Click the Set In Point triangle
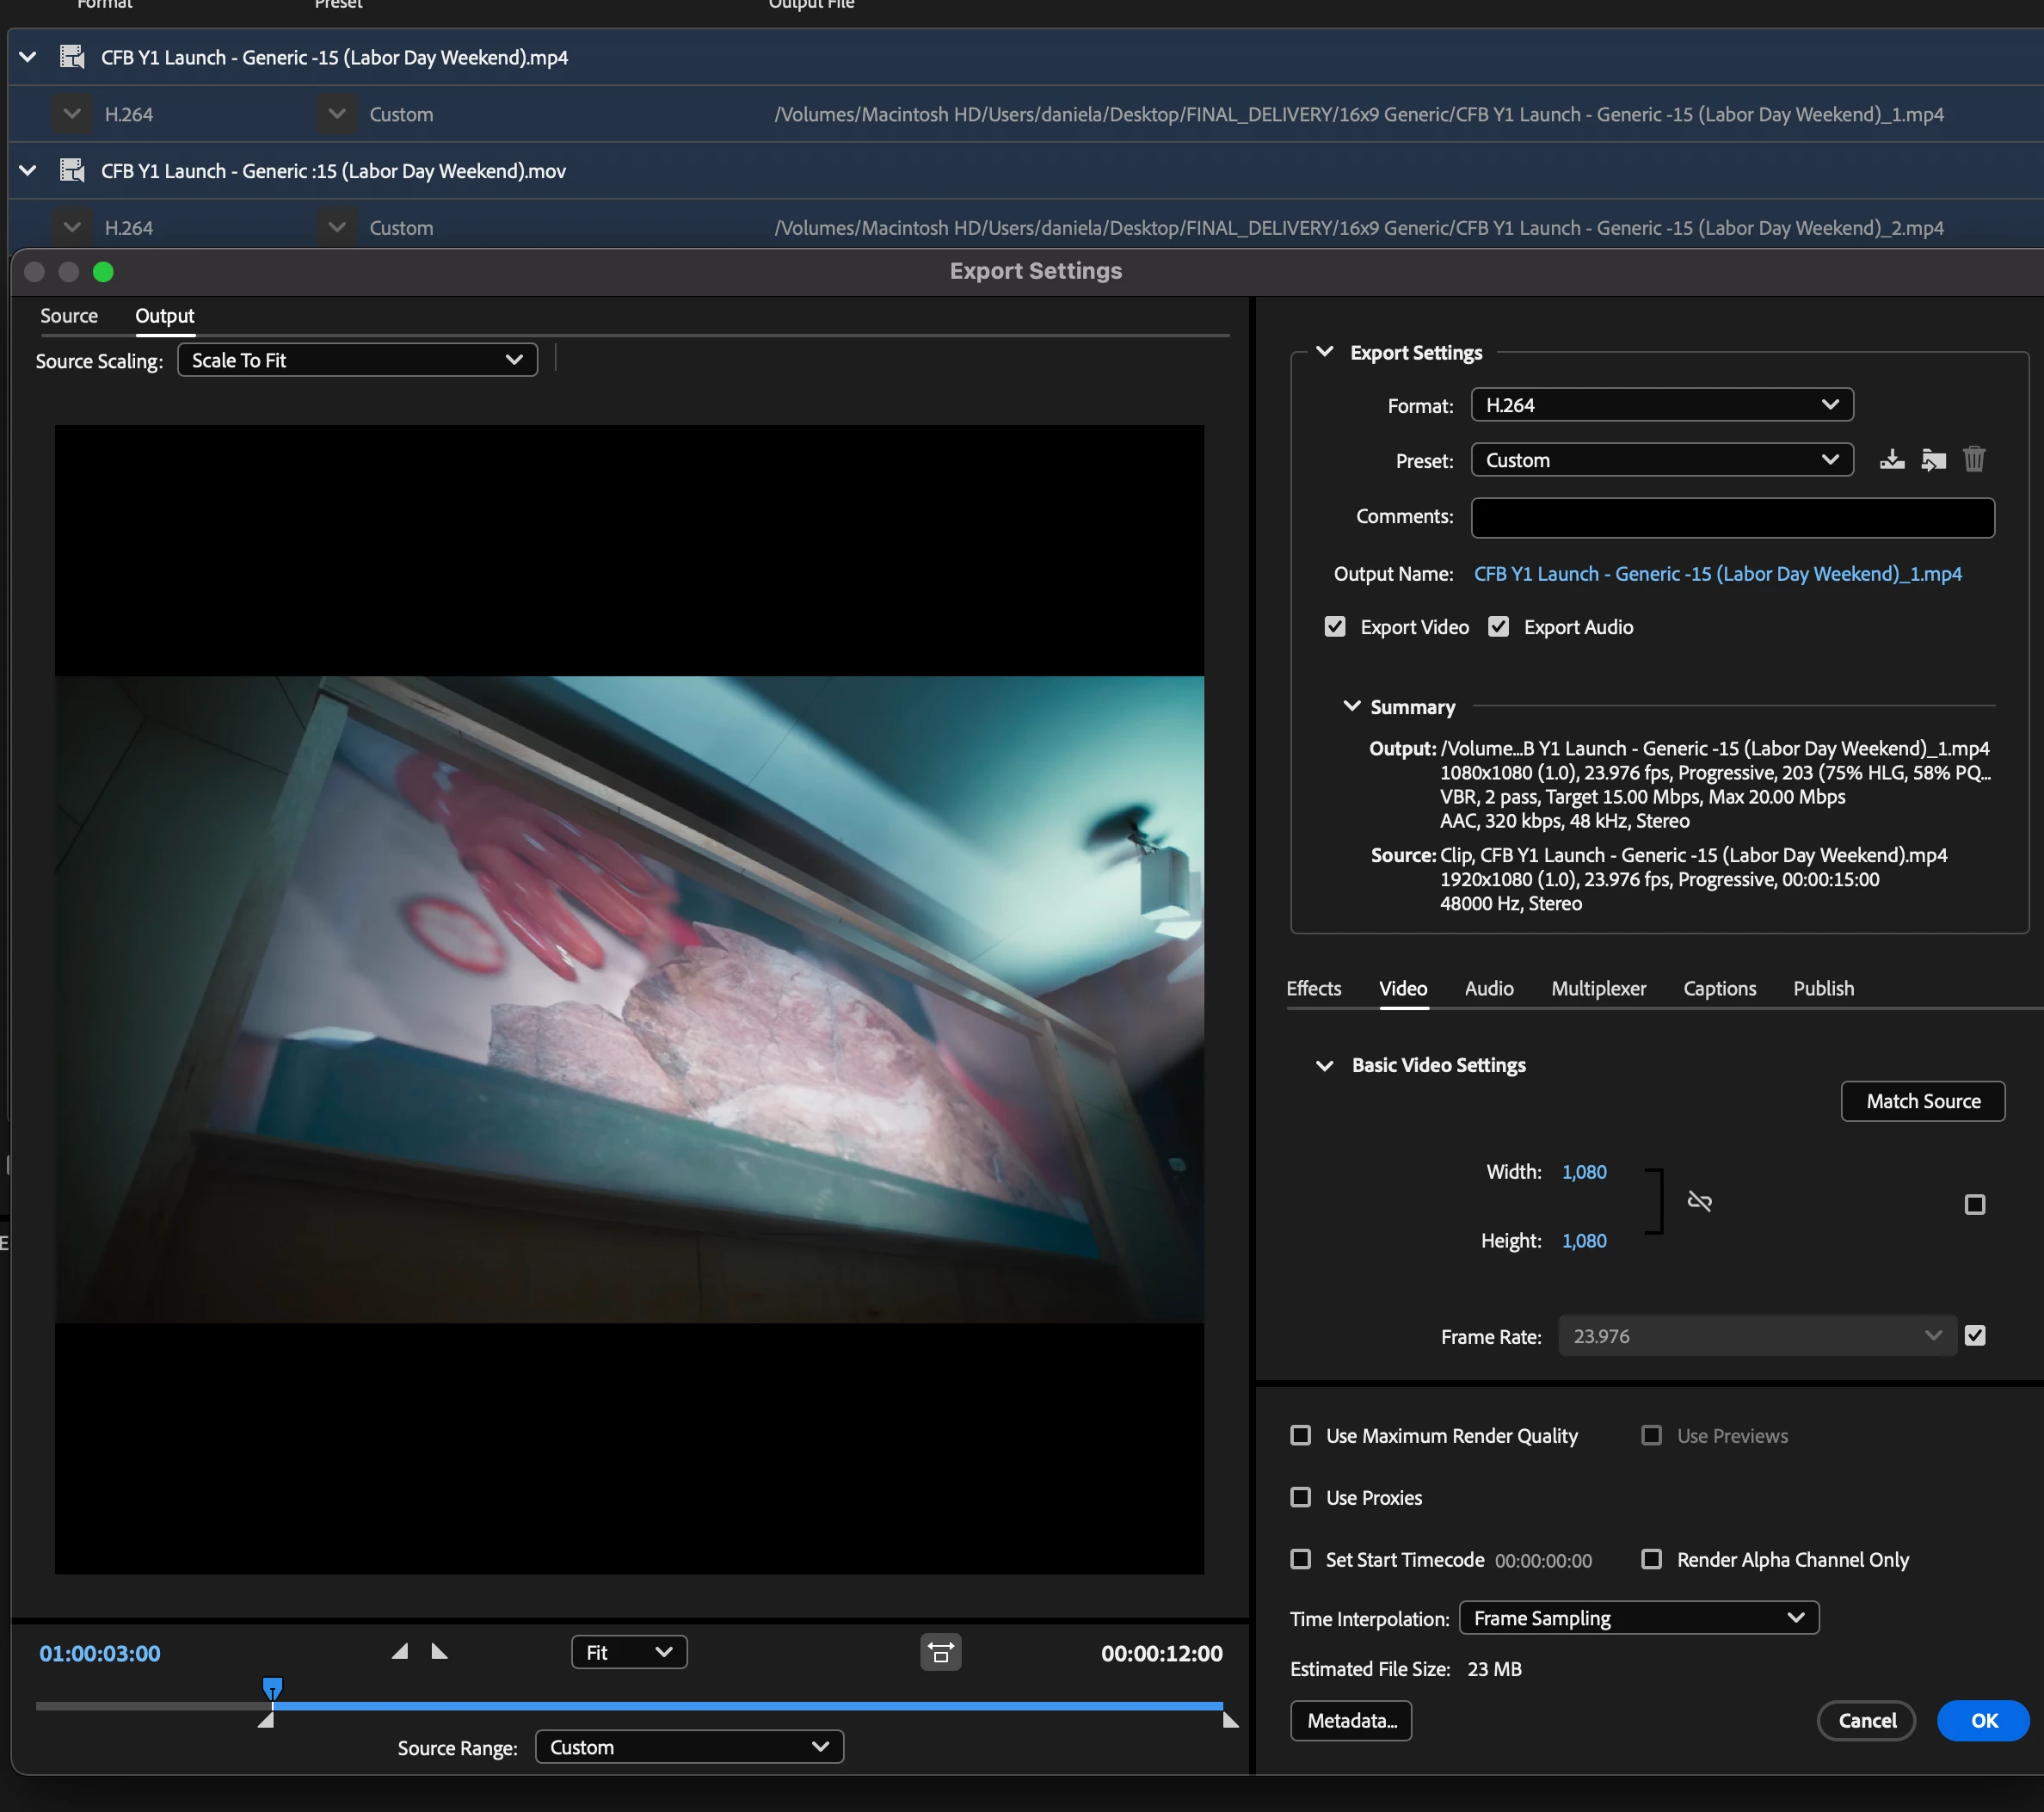 400,1652
